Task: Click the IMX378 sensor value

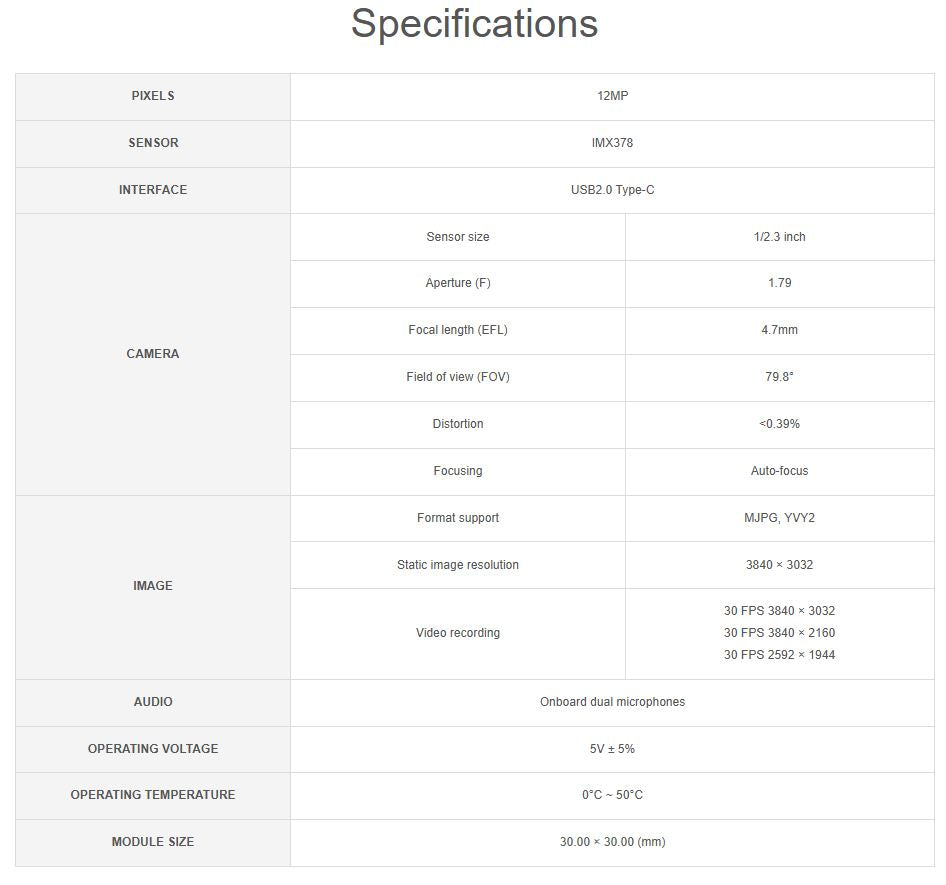Action: pyautogui.click(x=612, y=143)
